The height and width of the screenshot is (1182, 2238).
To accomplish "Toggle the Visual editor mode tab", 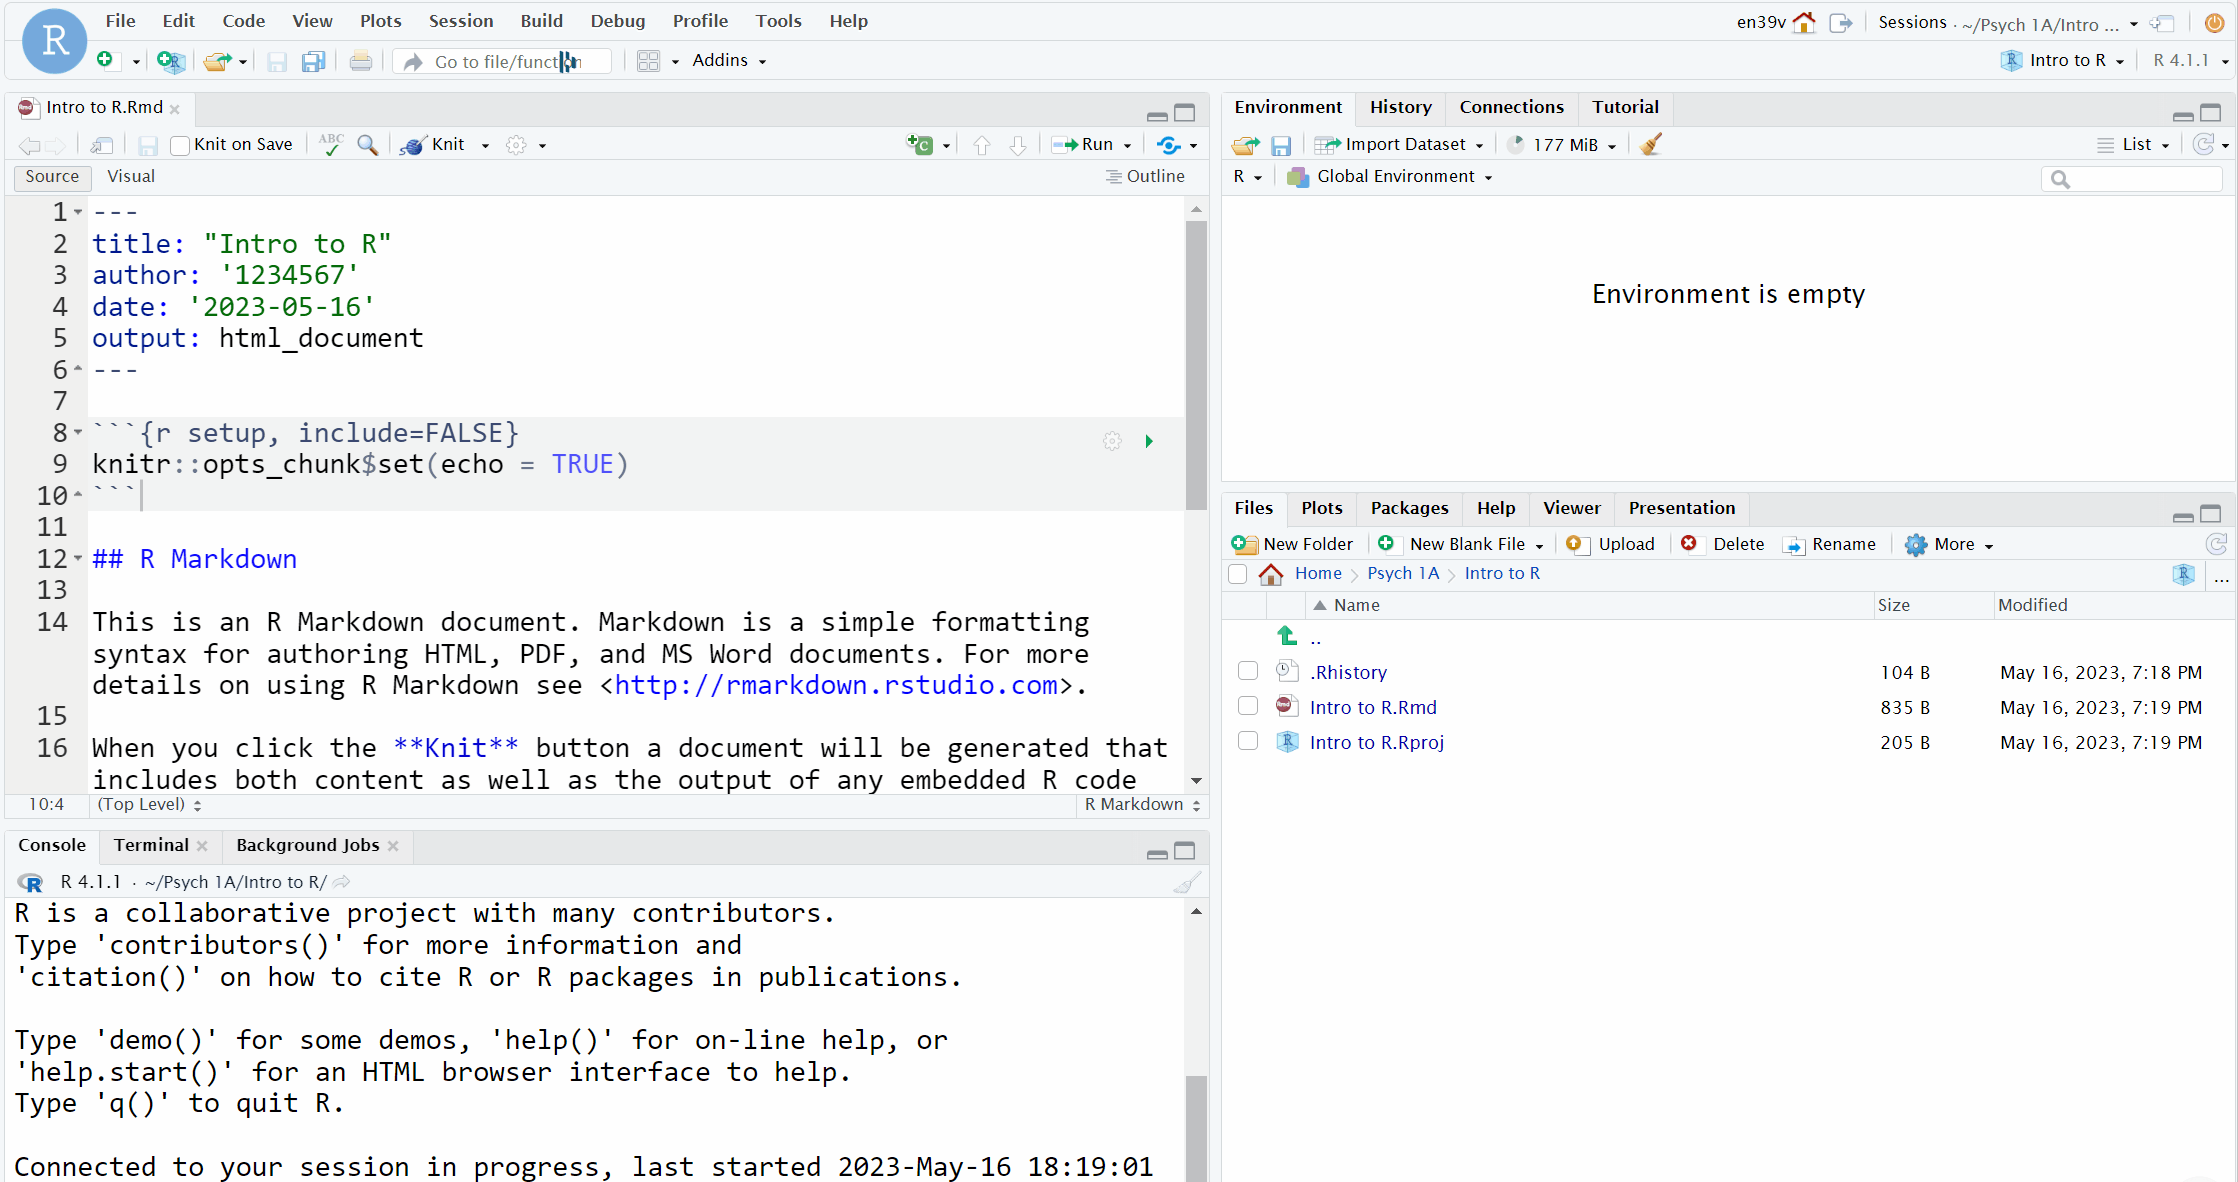I will coord(132,176).
